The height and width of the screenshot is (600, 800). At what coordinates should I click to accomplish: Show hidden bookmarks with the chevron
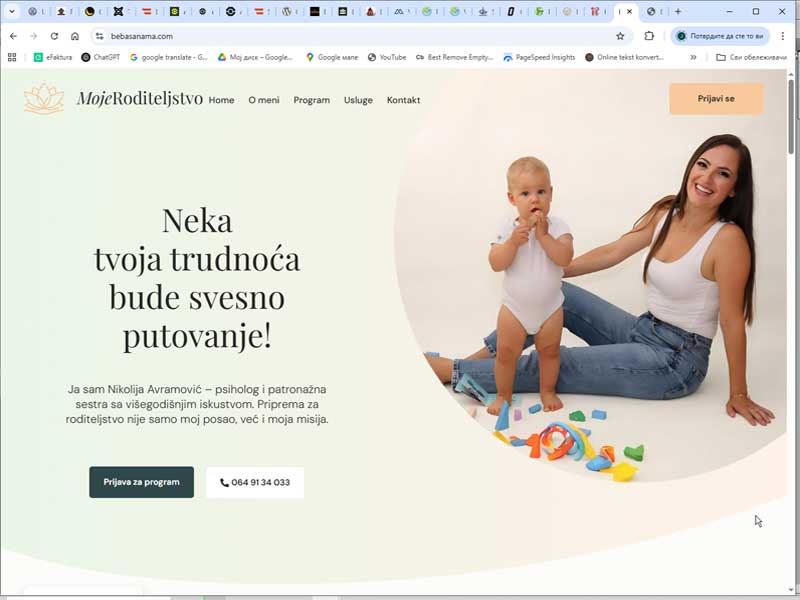693,57
